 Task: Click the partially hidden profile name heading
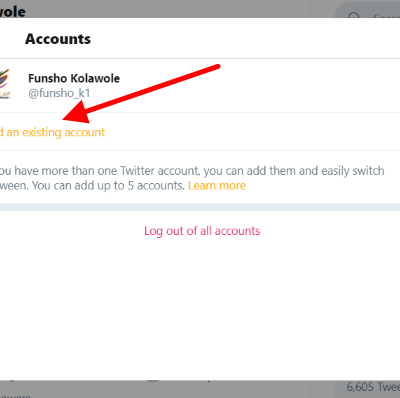coord(13,11)
